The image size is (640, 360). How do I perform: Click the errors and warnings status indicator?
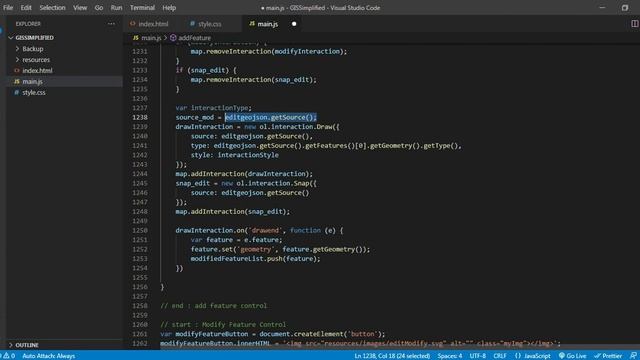pos(9,356)
